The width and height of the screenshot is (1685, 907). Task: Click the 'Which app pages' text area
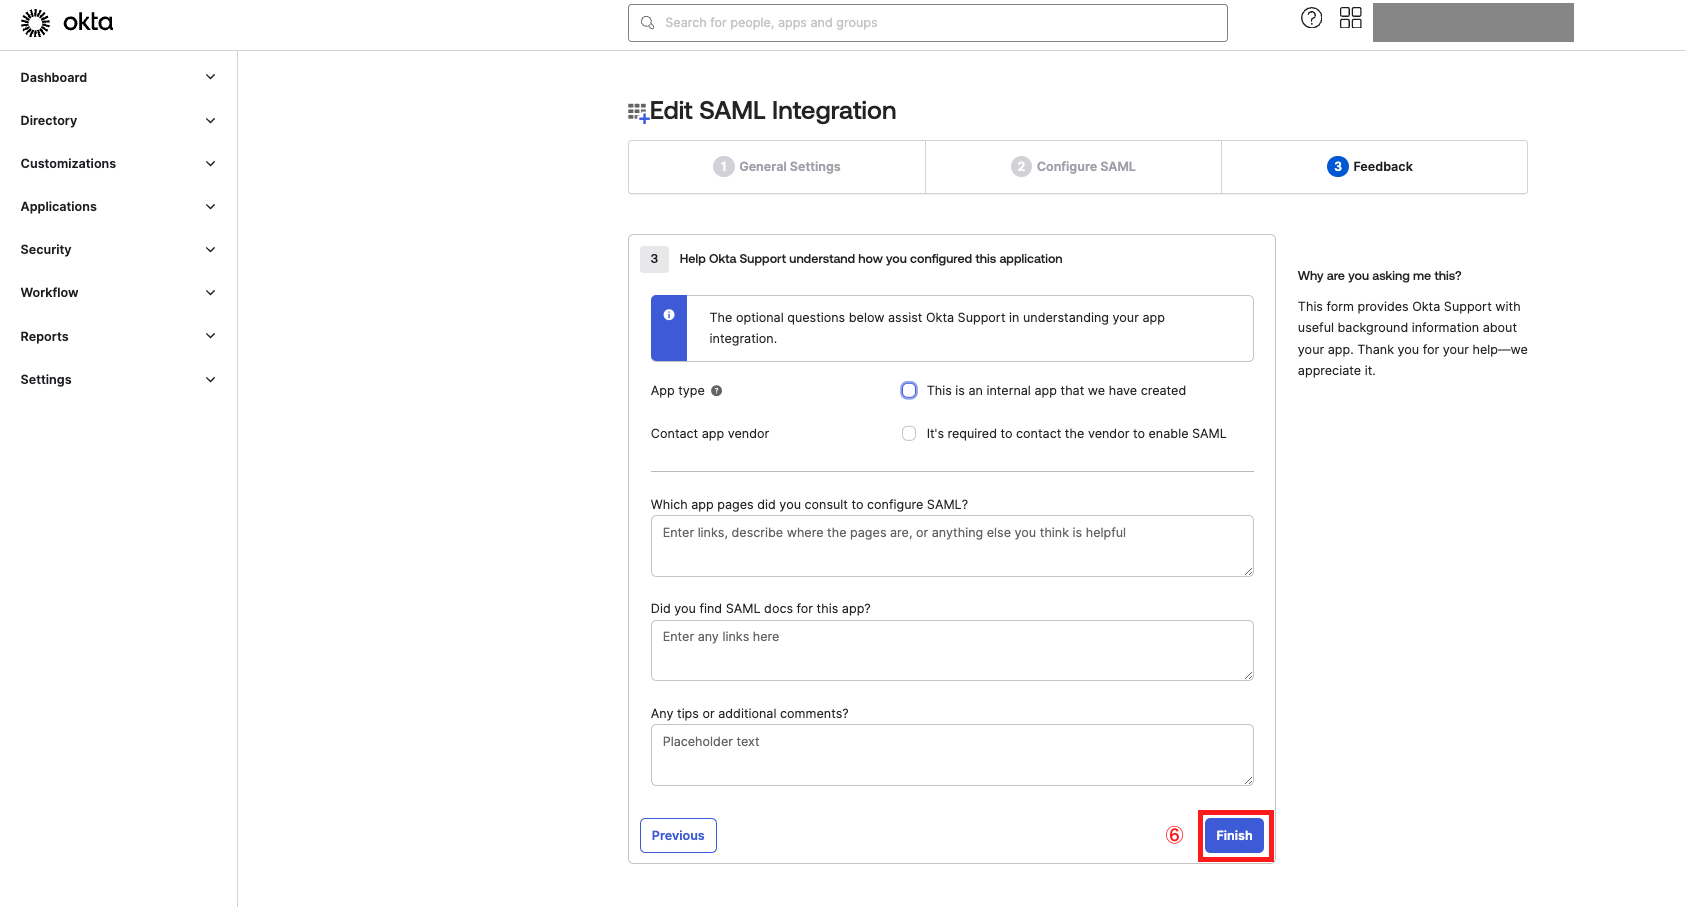tap(952, 546)
